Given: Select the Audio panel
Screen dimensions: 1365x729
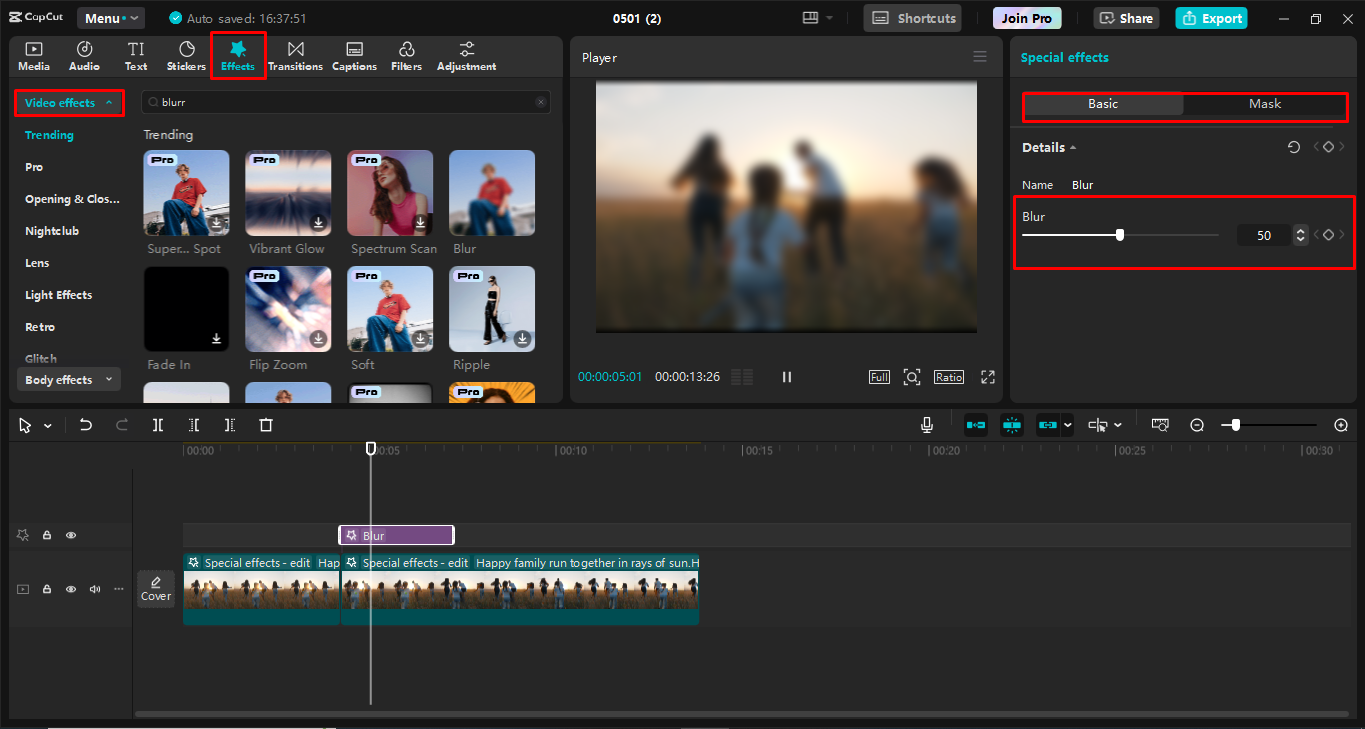Looking at the screenshot, I should (84, 55).
